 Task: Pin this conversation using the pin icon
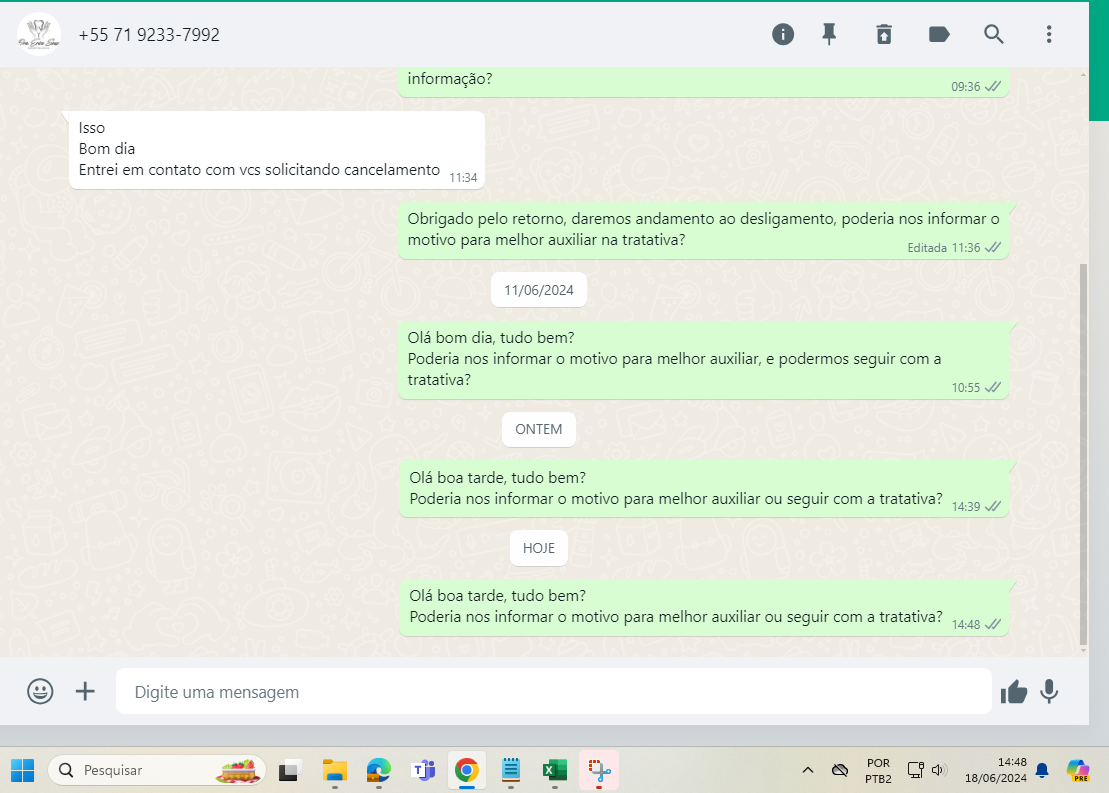point(829,35)
